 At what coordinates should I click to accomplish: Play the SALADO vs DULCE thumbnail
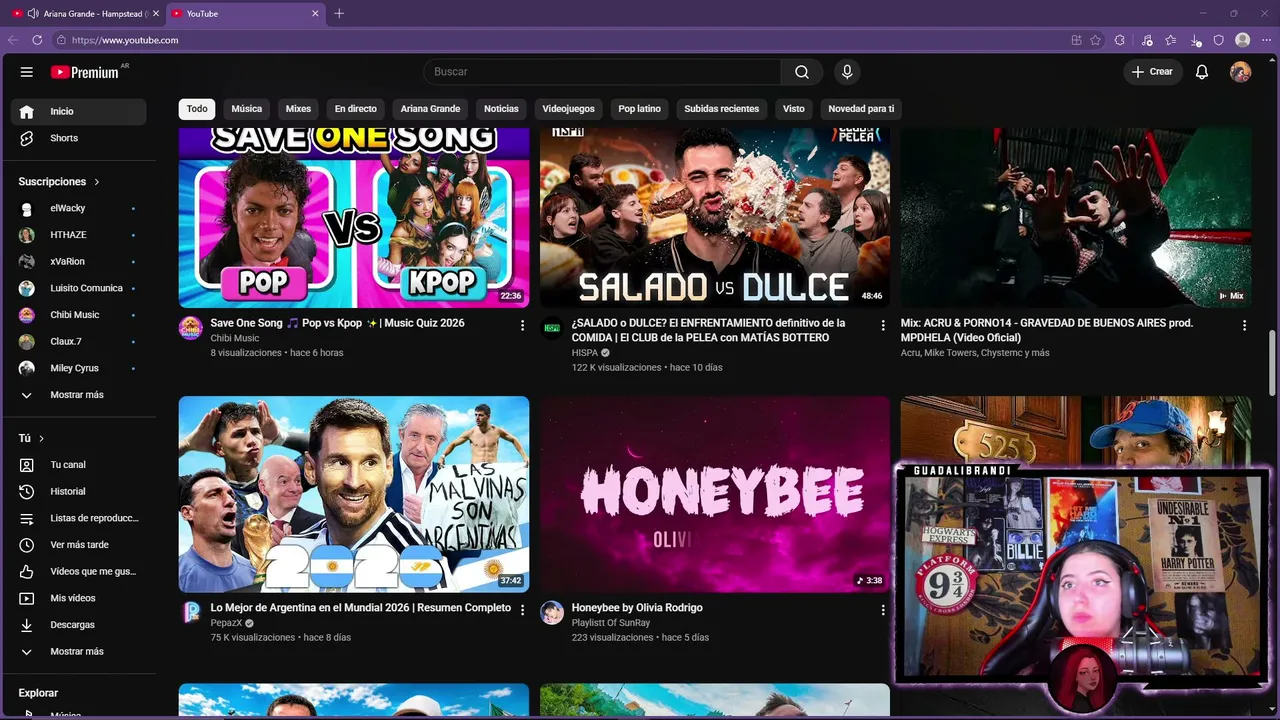(x=715, y=217)
